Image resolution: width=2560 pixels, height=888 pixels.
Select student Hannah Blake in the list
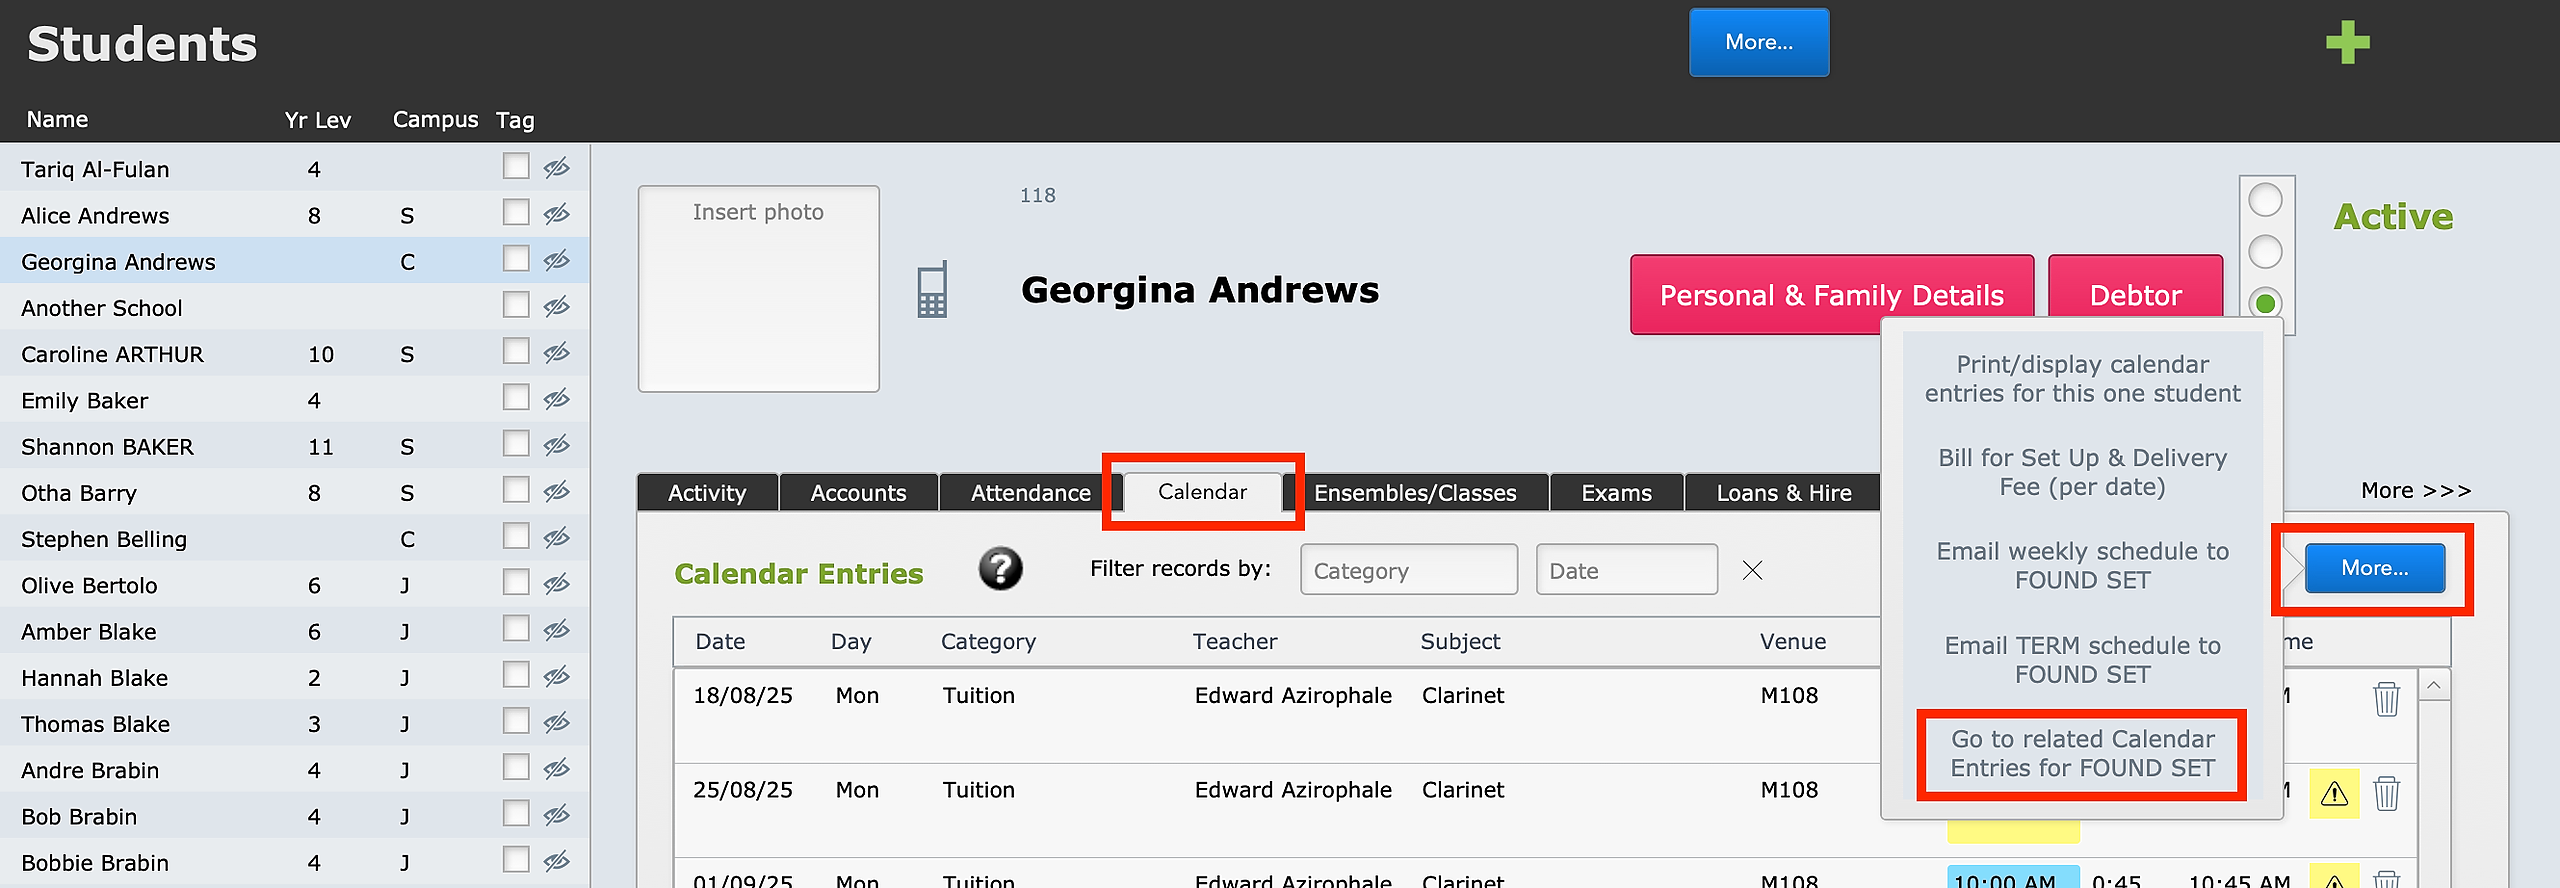coord(295,678)
